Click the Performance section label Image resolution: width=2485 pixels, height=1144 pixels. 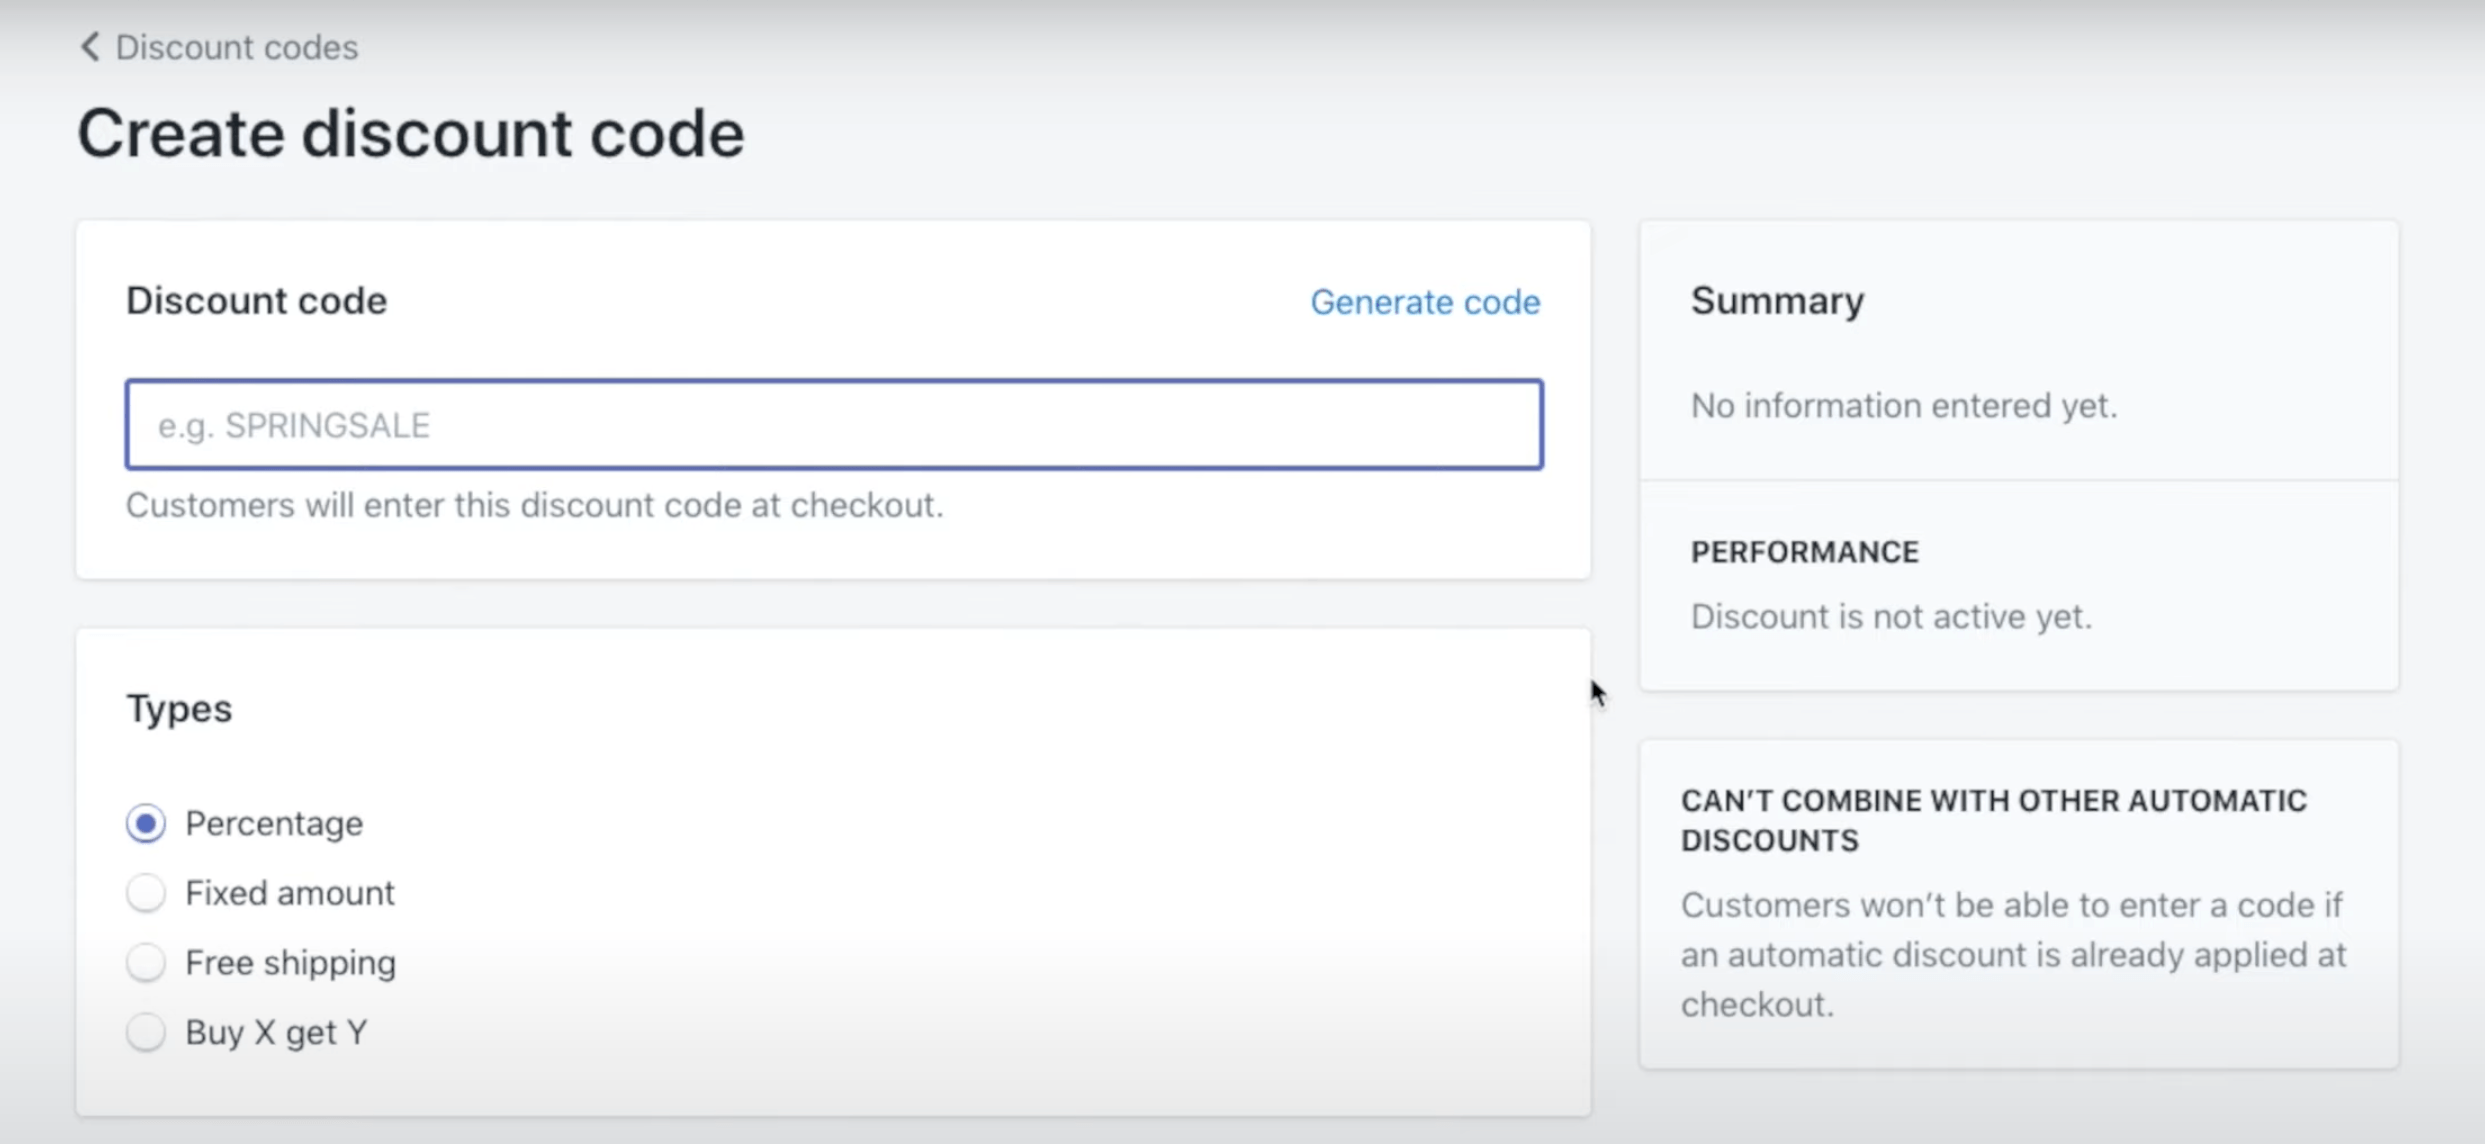point(1804,551)
